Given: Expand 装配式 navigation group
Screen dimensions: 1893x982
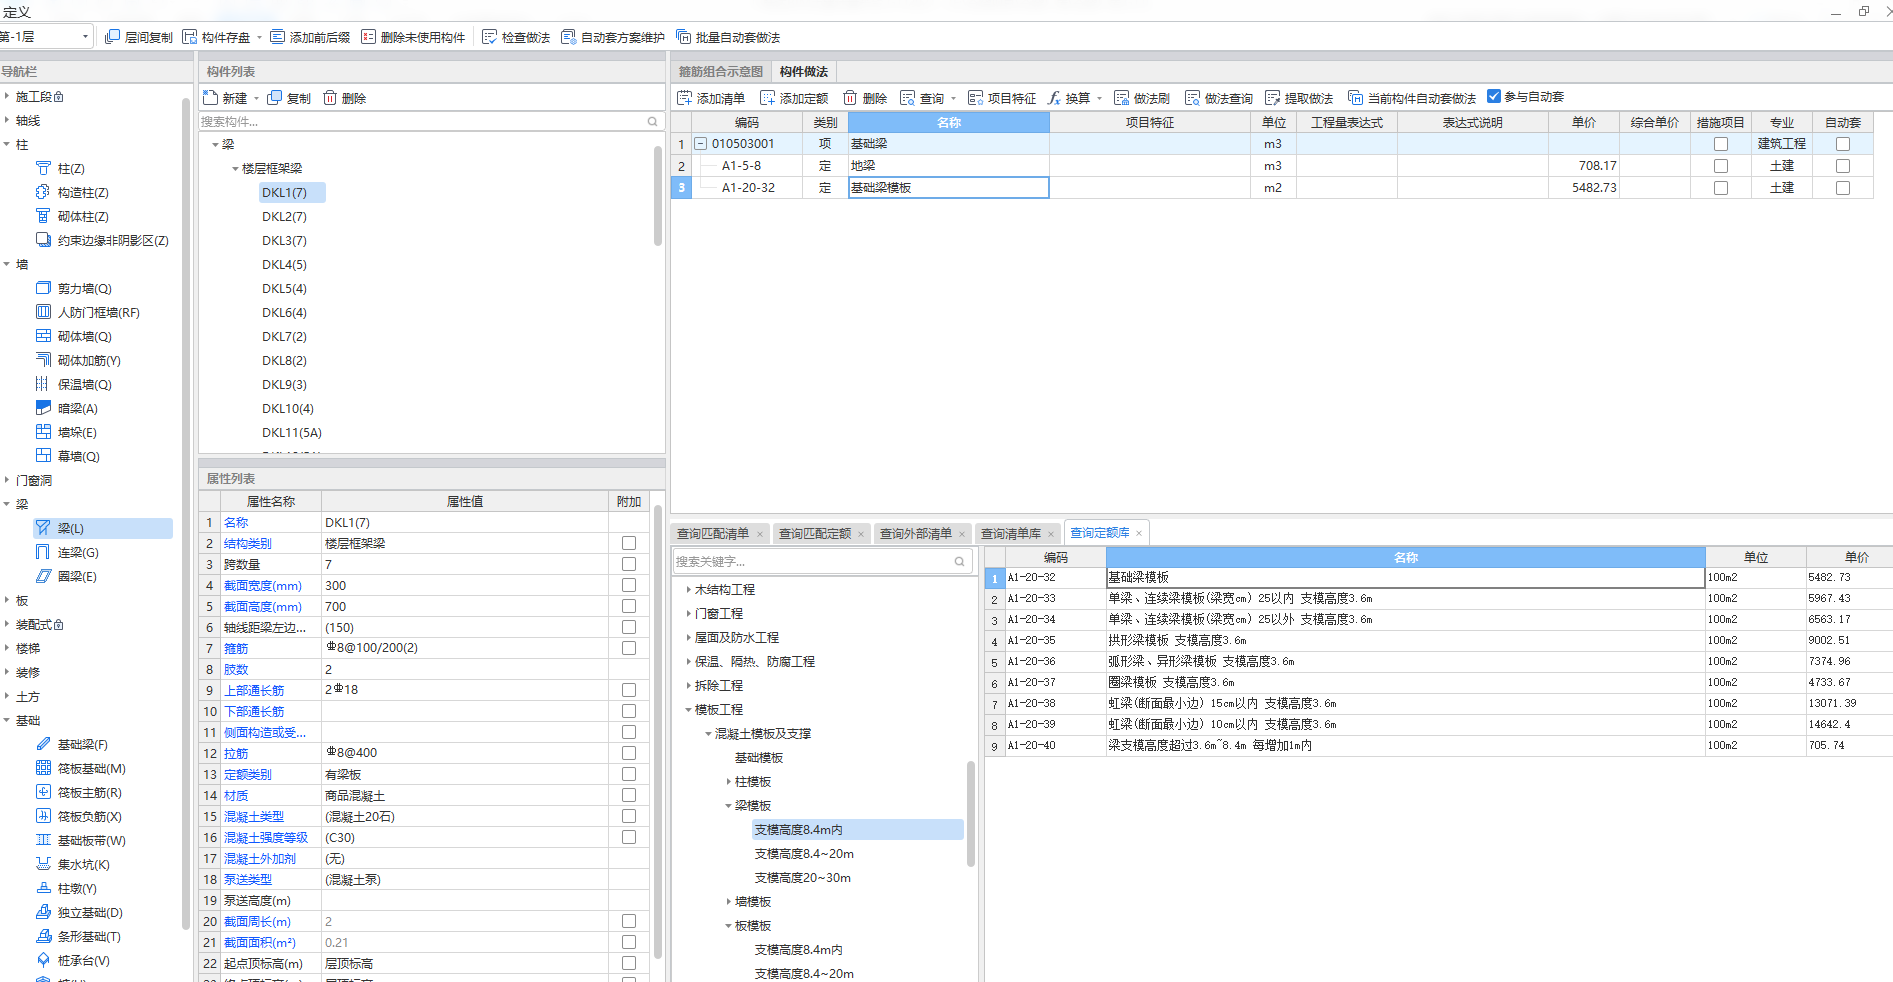Looking at the screenshot, I should tap(7, 624).
